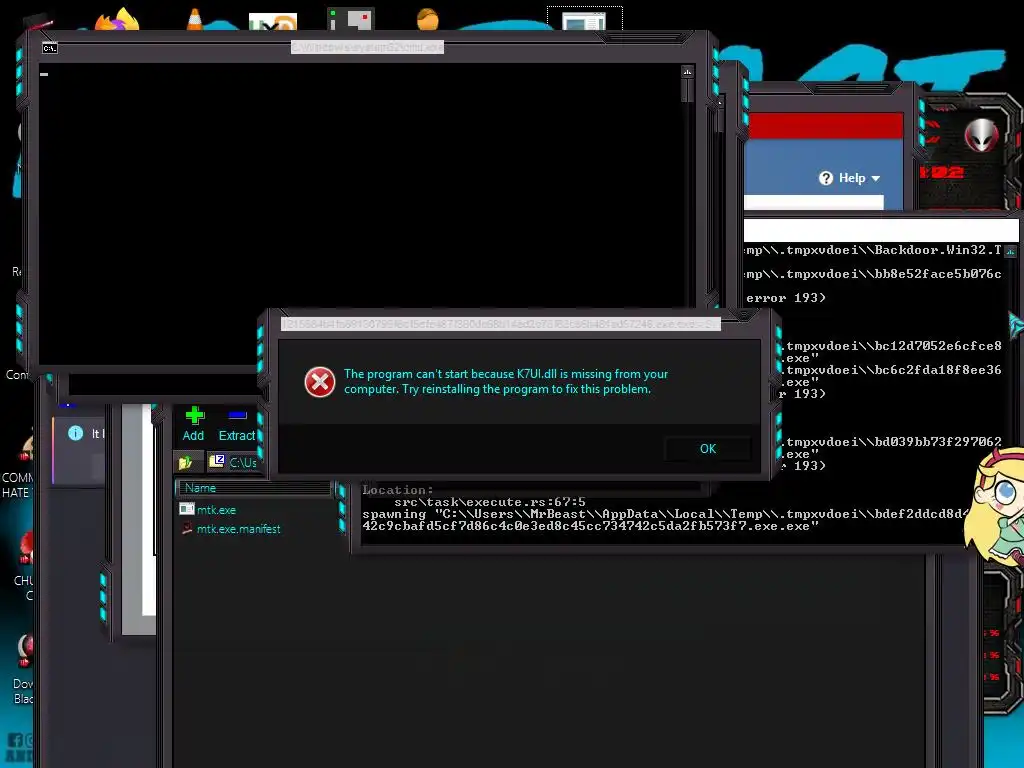Click the cmd window title path text
The height and width of the screenshot is (768, 1024).
pyautogui.click(x=367, y=47)
